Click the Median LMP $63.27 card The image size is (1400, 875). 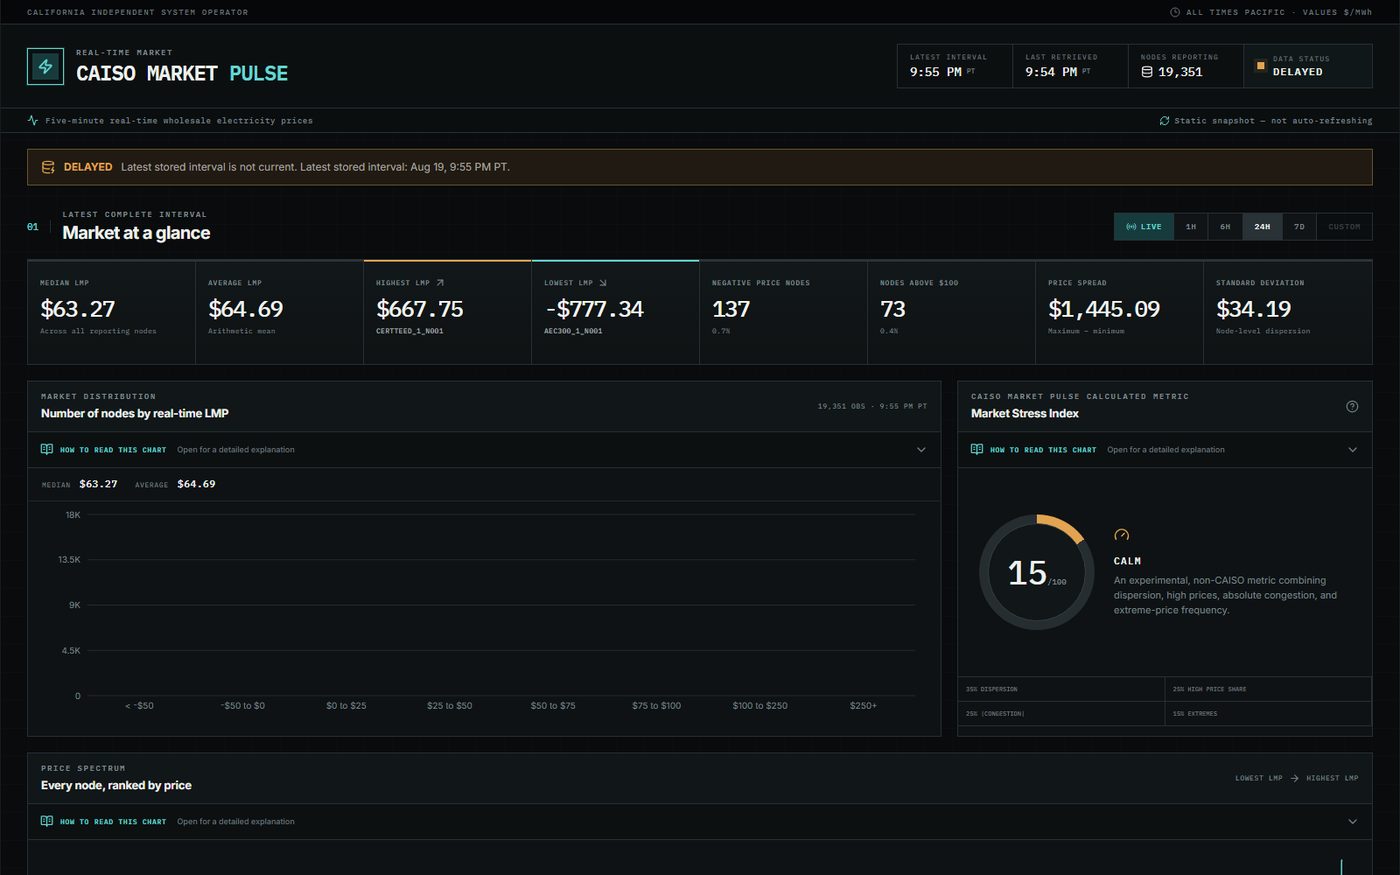point(112,312)
